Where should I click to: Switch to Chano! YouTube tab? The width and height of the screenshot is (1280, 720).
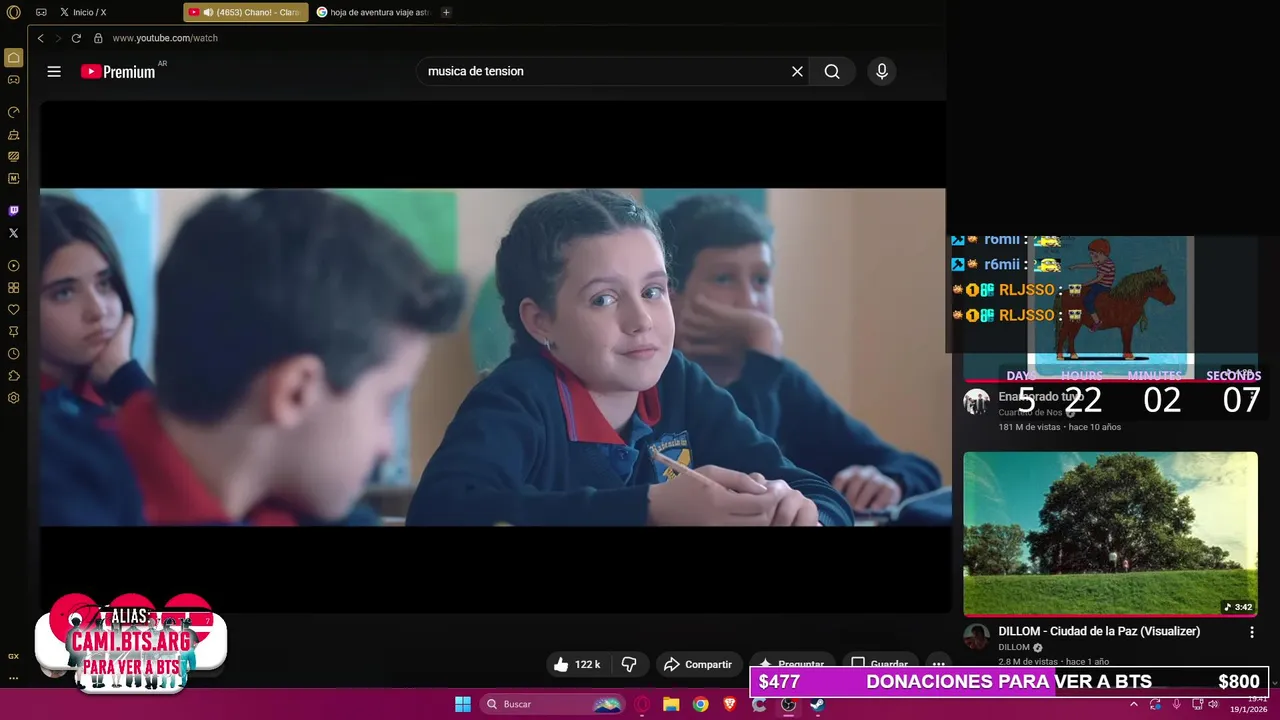(246, 12)
